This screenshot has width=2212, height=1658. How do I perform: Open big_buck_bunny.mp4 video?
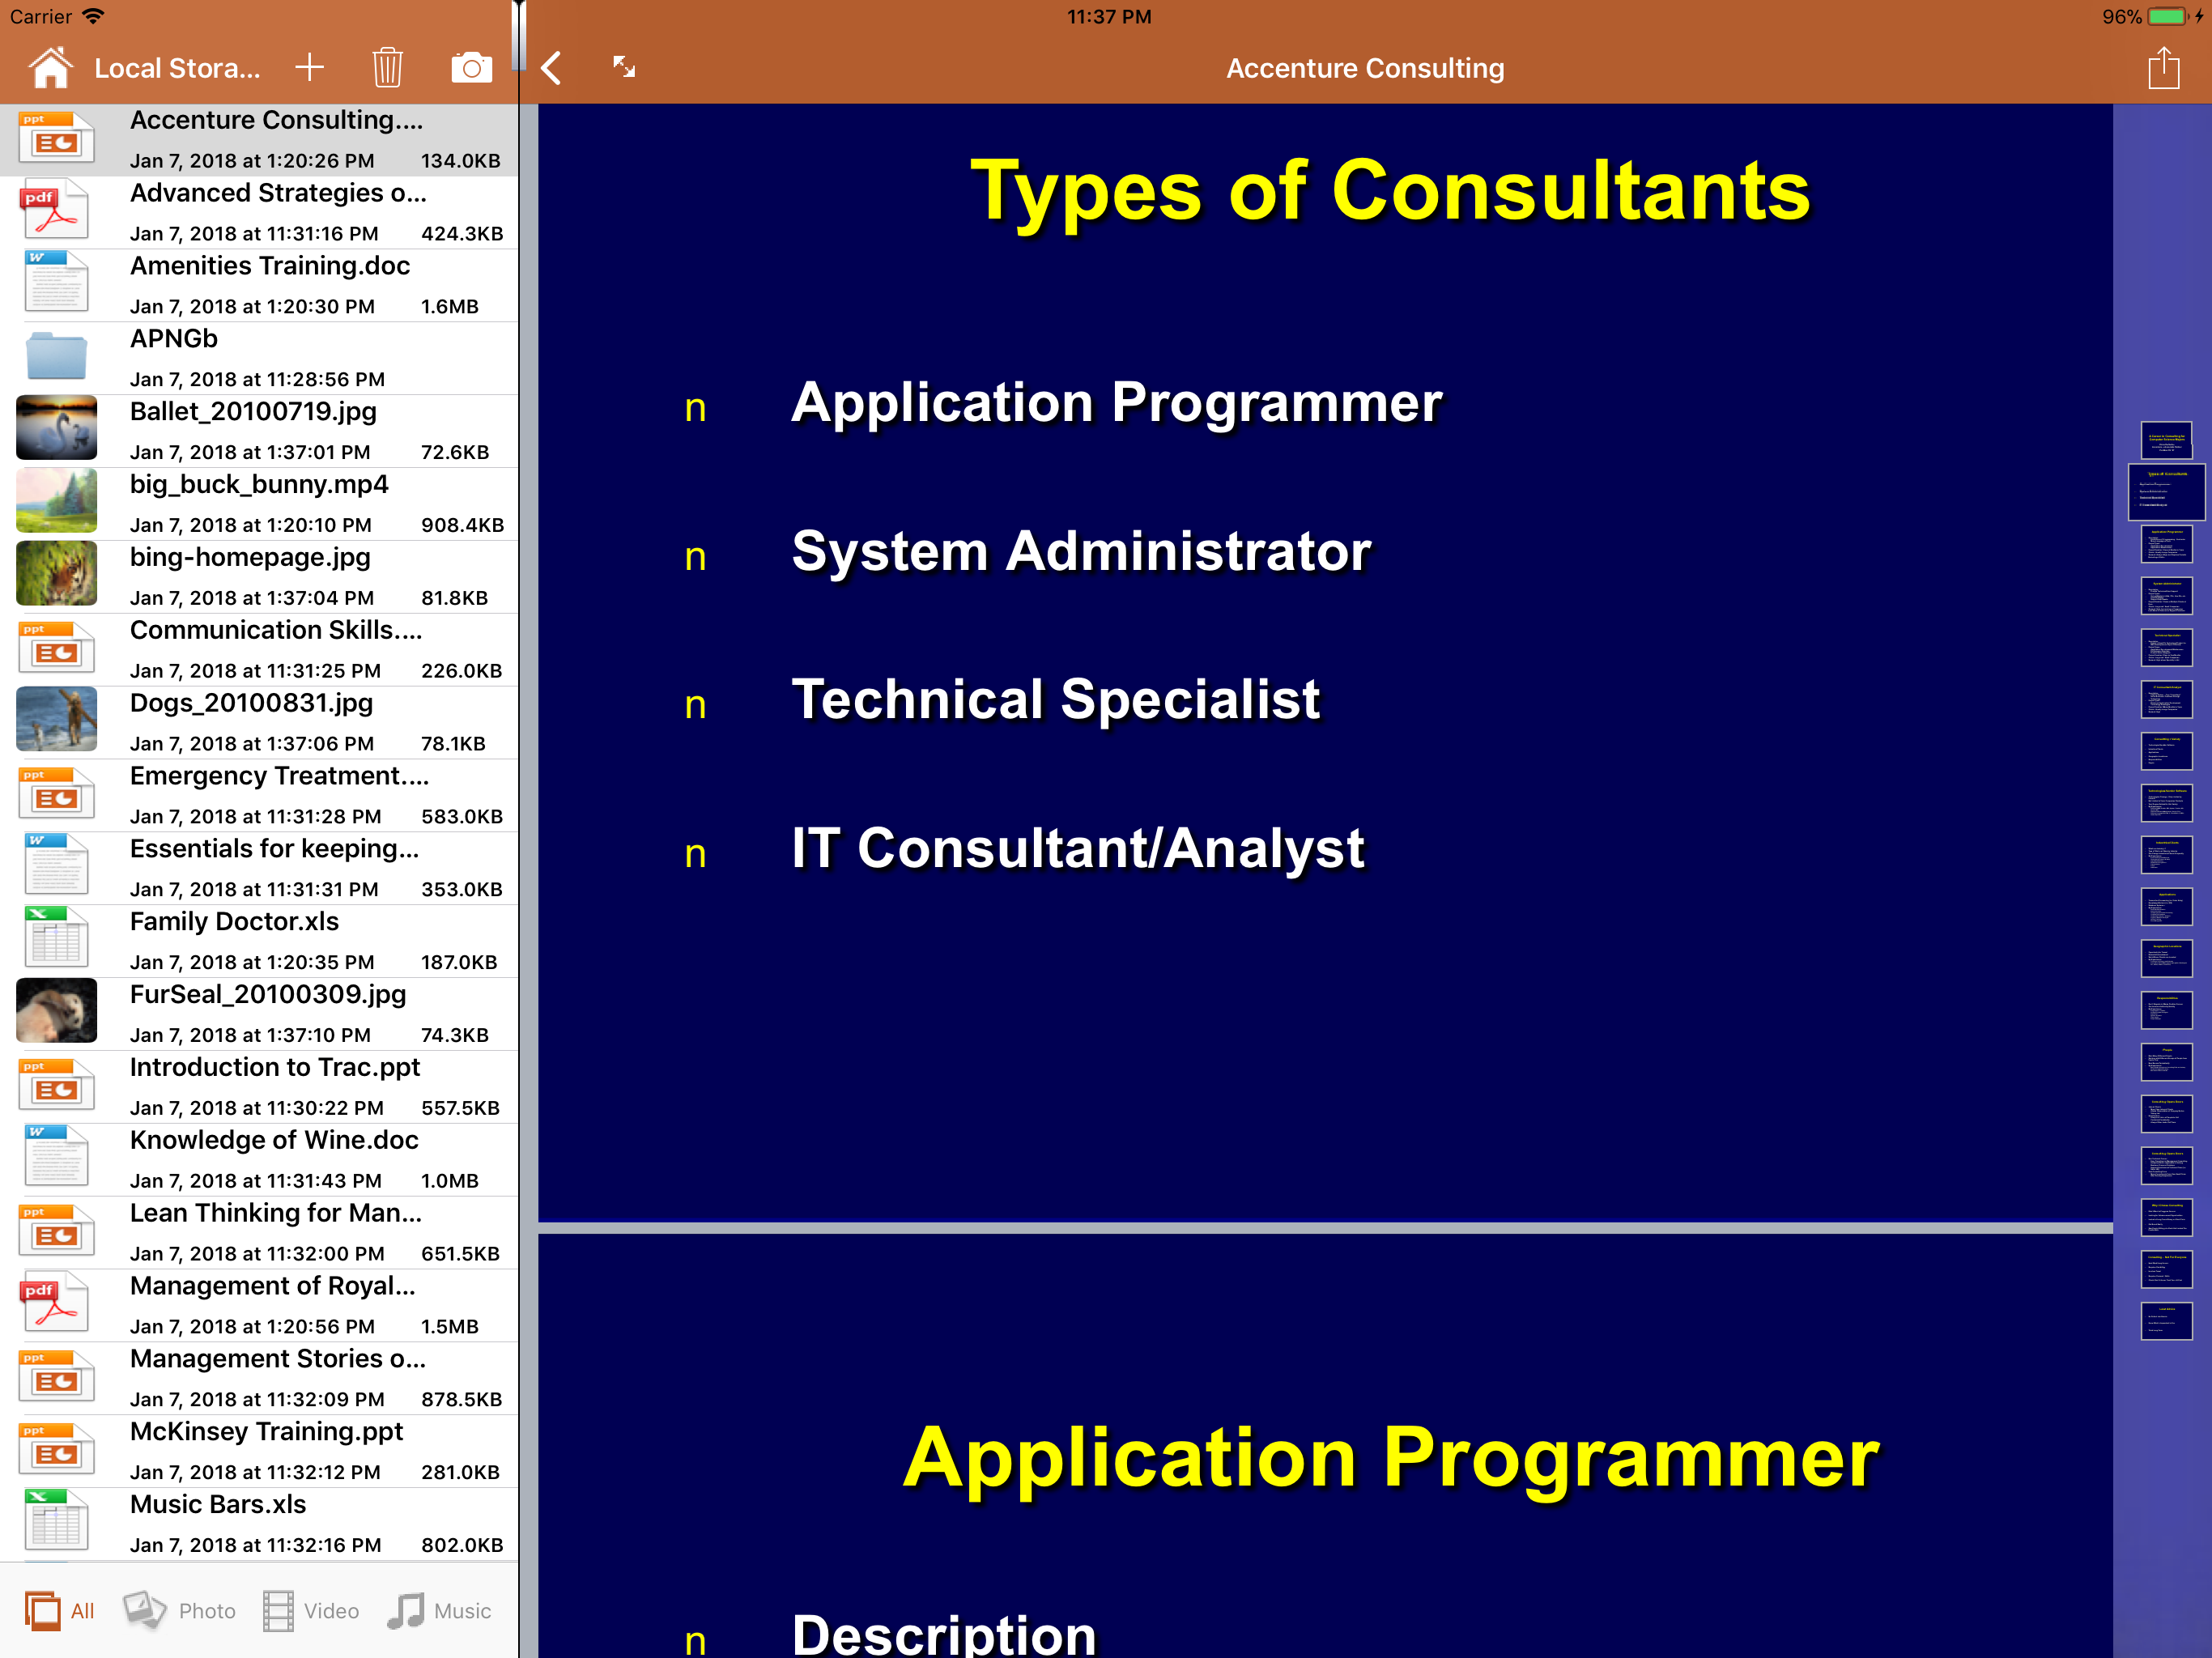260,503
